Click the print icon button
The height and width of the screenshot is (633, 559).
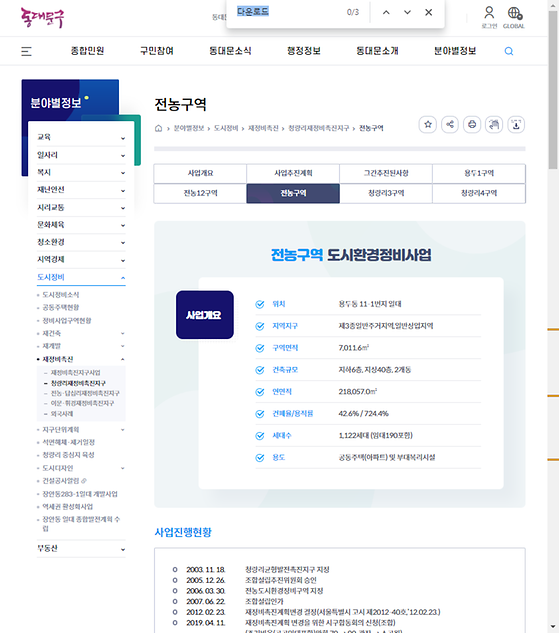(x=472, y=124)
